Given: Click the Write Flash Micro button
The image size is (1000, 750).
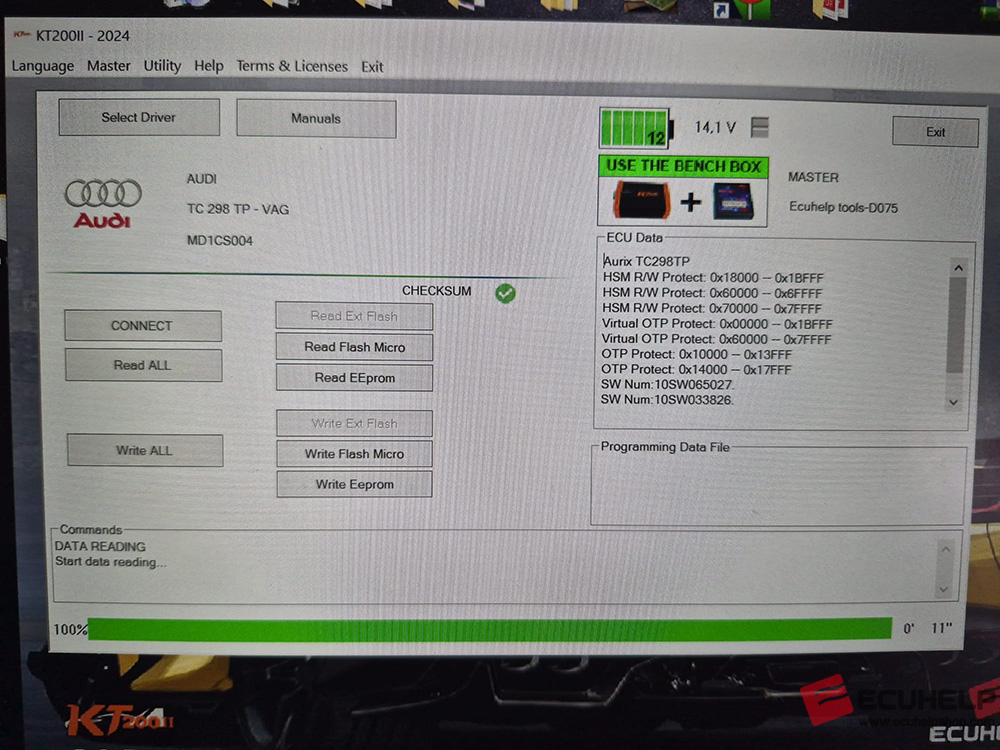Looking at the screenshot, I should (354, 454).
